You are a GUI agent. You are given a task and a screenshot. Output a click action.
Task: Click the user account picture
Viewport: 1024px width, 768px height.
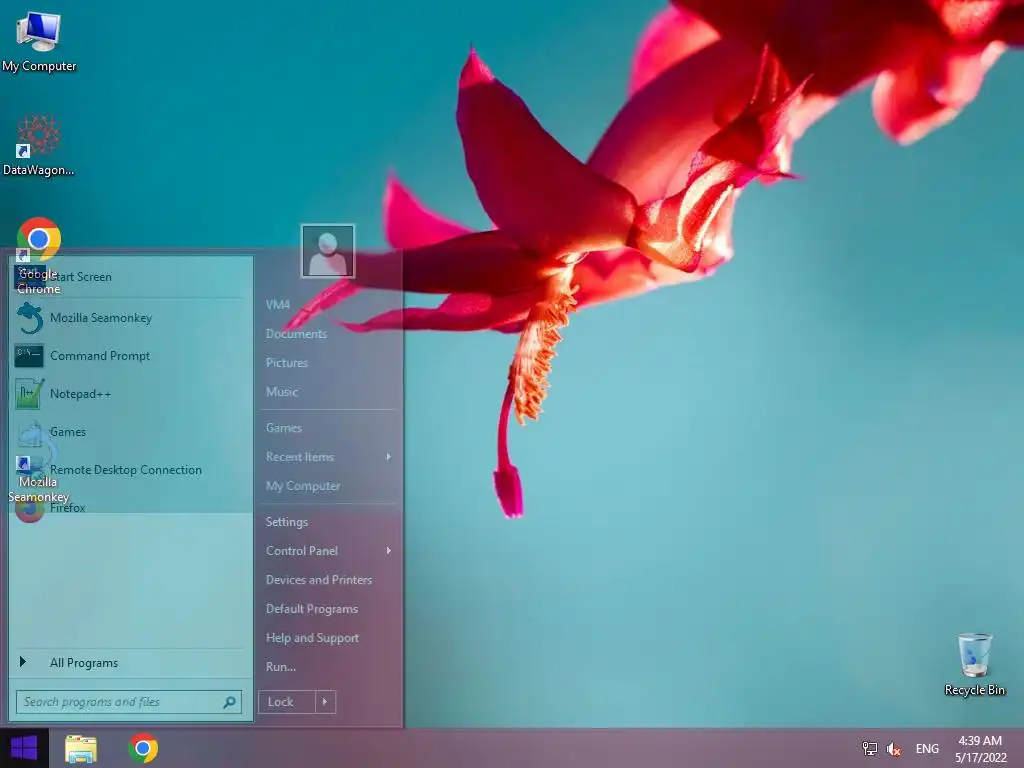click(x=328, y=251)
